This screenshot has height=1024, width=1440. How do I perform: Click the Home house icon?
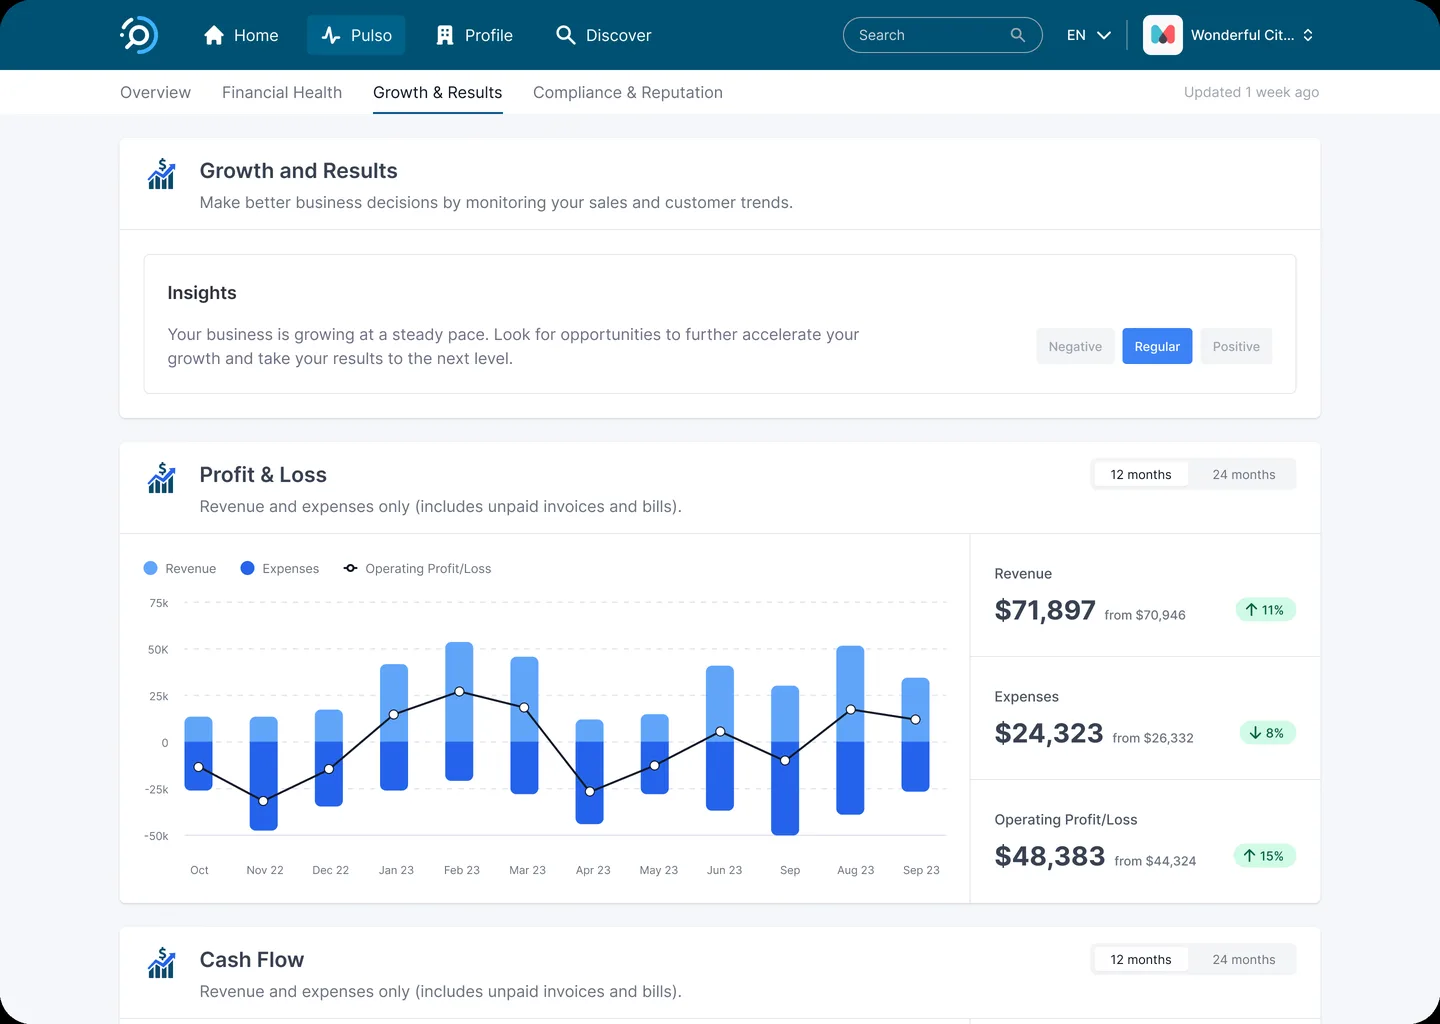coord(213,35)
